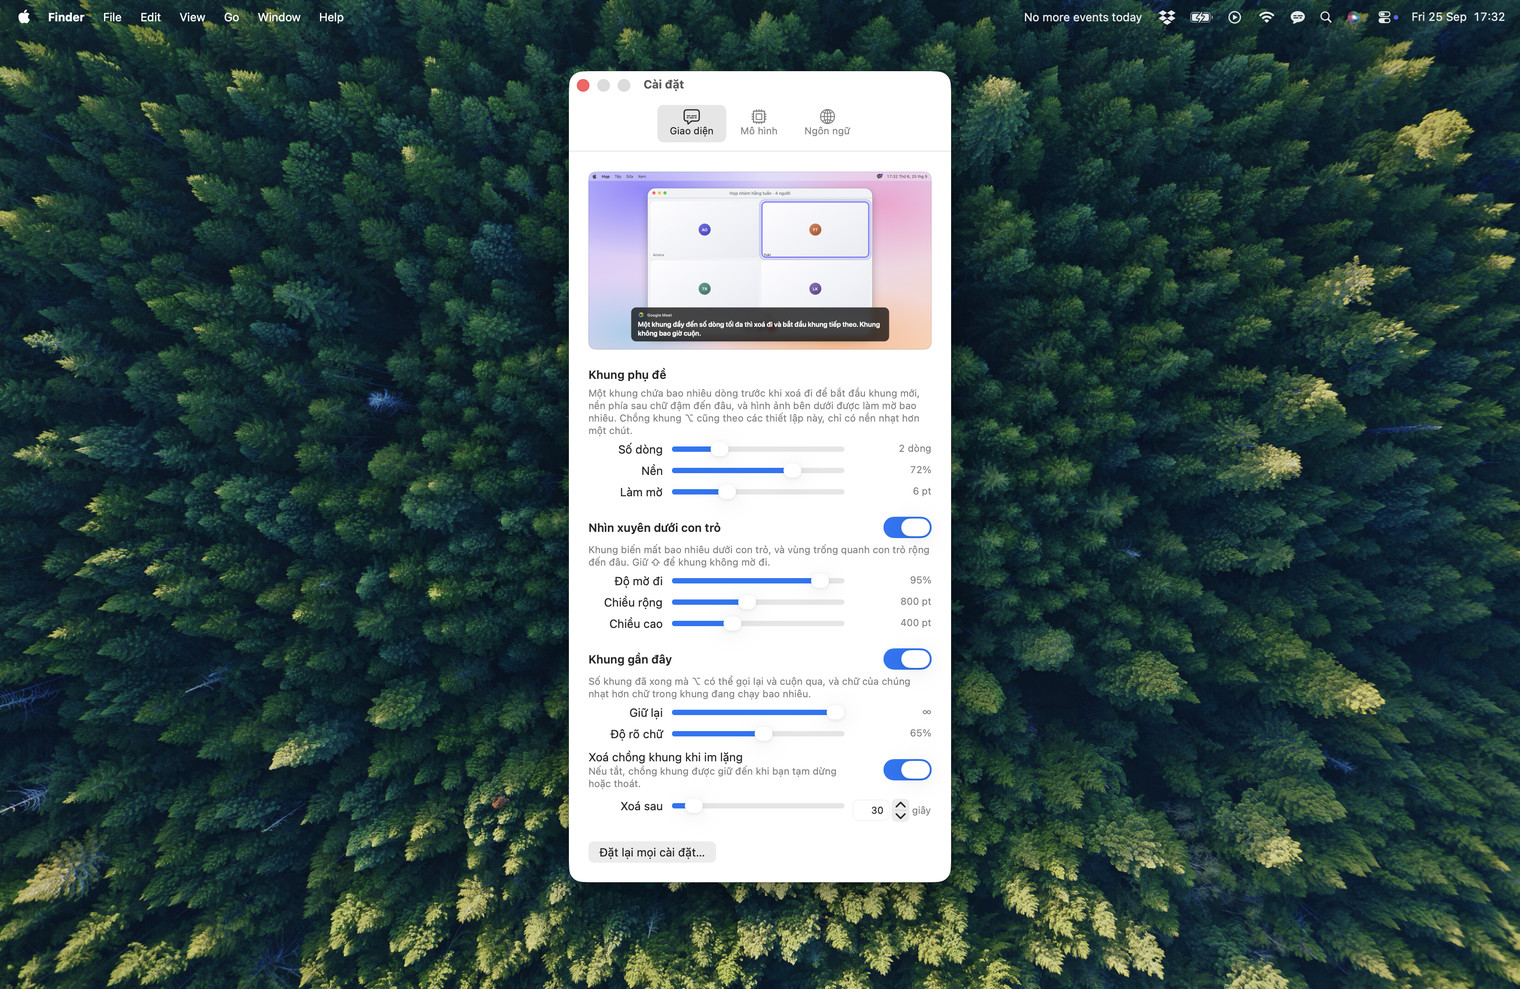Viewport: 1520px width, 989px height.
Task: Click the speech bubble menu bar icon
Action: (1297, 17)
